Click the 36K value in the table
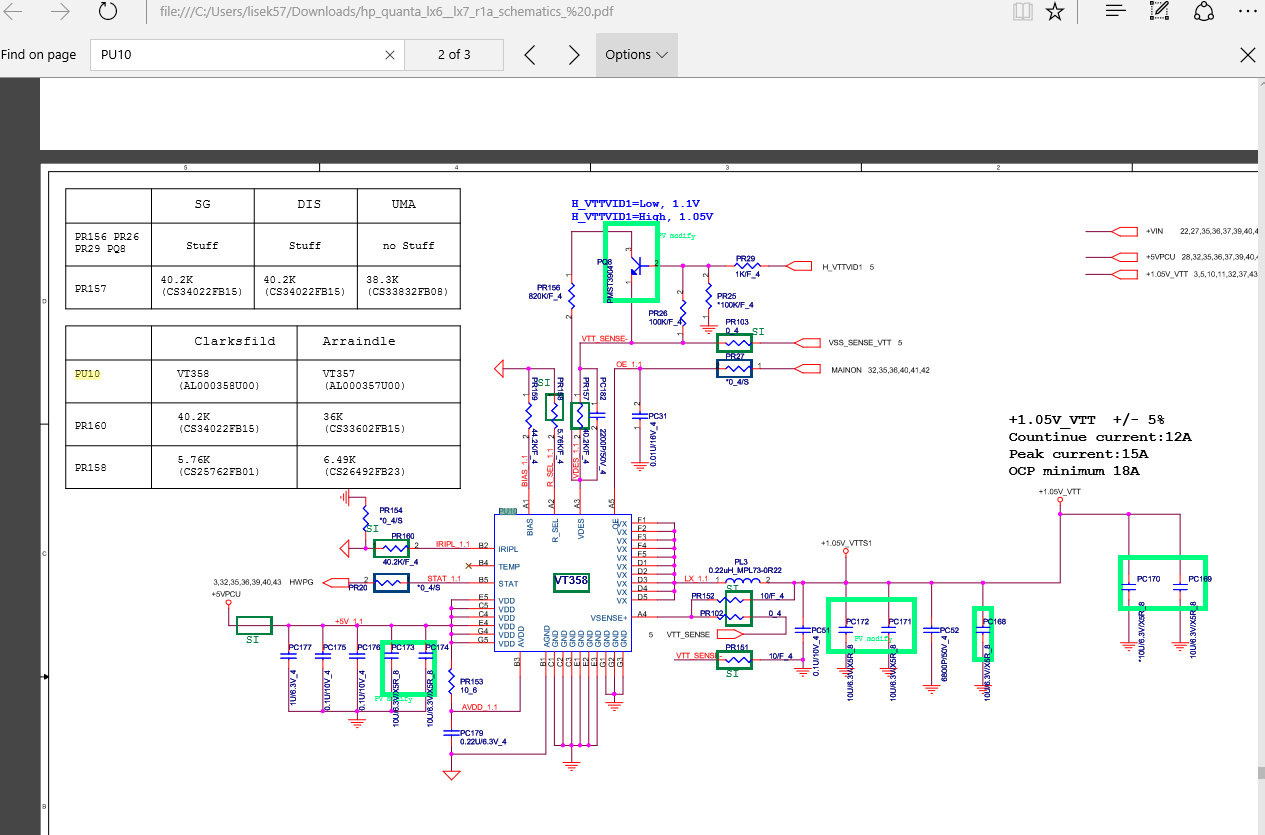Screen dimensions: 1265x835 333,417
